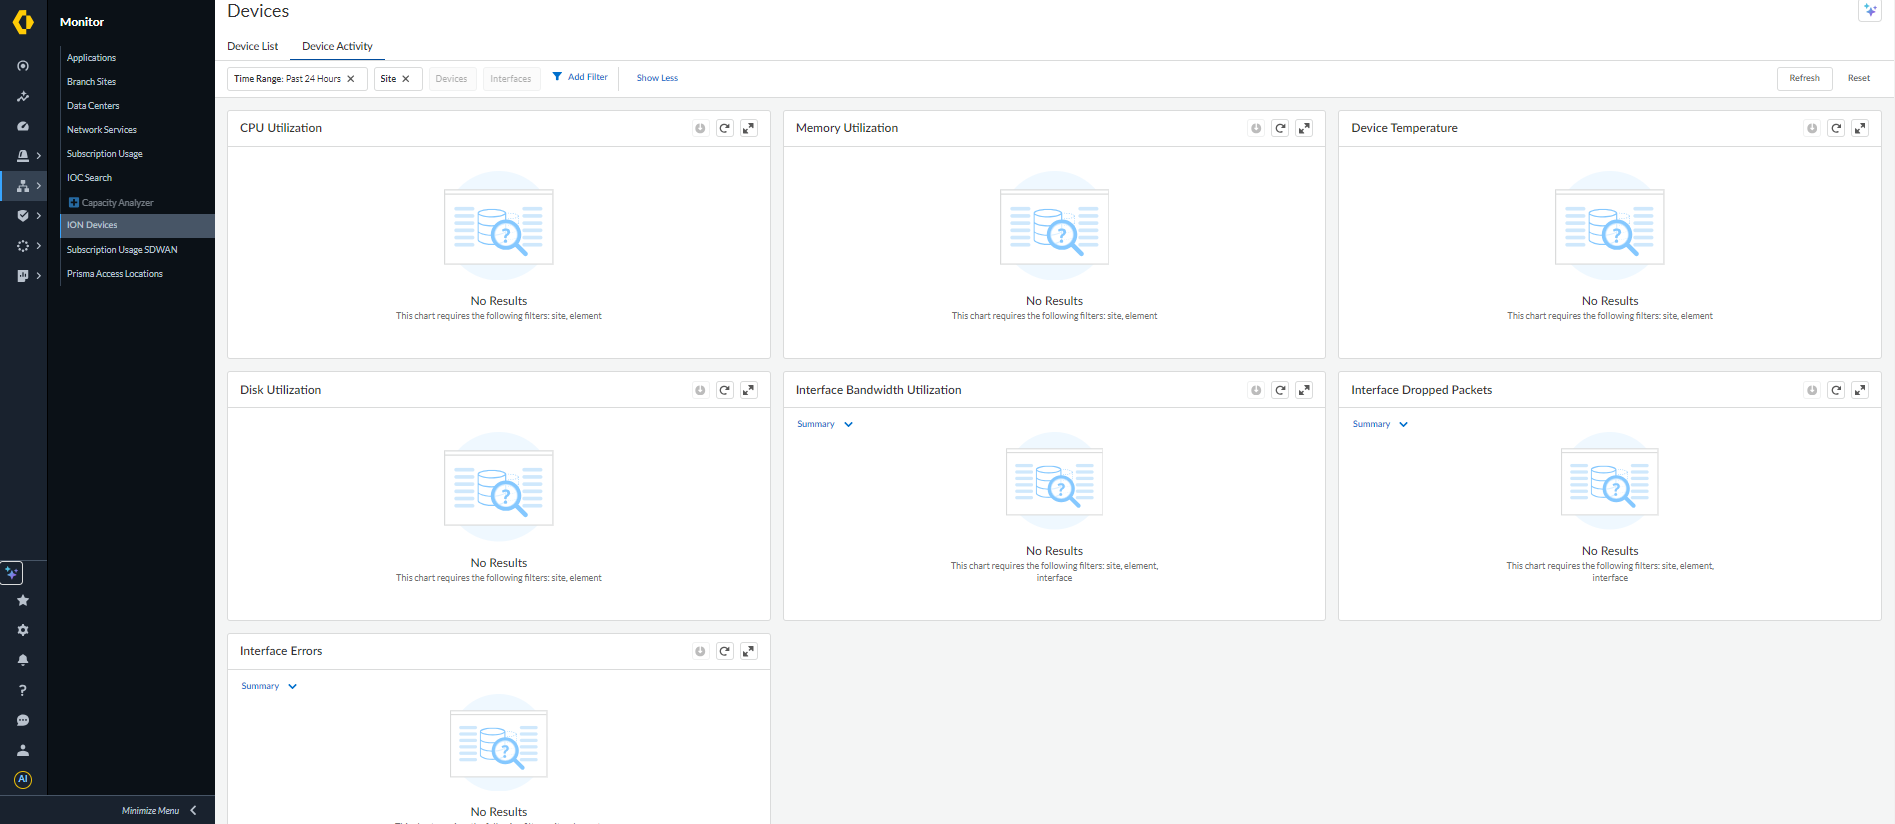Remove the Site filter chip
Viewport: 1895px width, 824px height.
tap(406, 79)
